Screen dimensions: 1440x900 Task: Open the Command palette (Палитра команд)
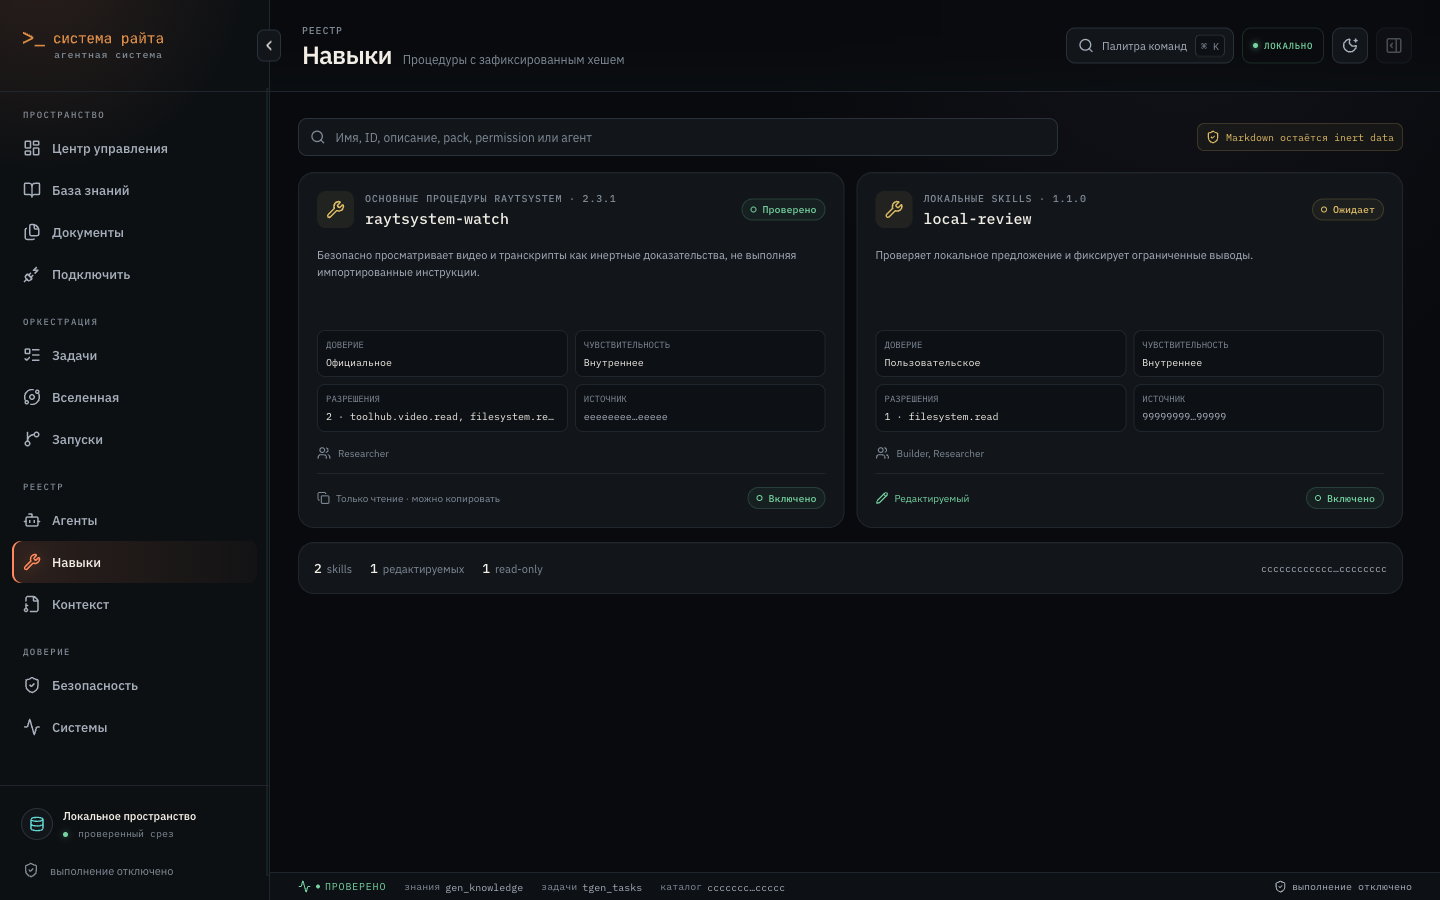tap(1150, 46)
